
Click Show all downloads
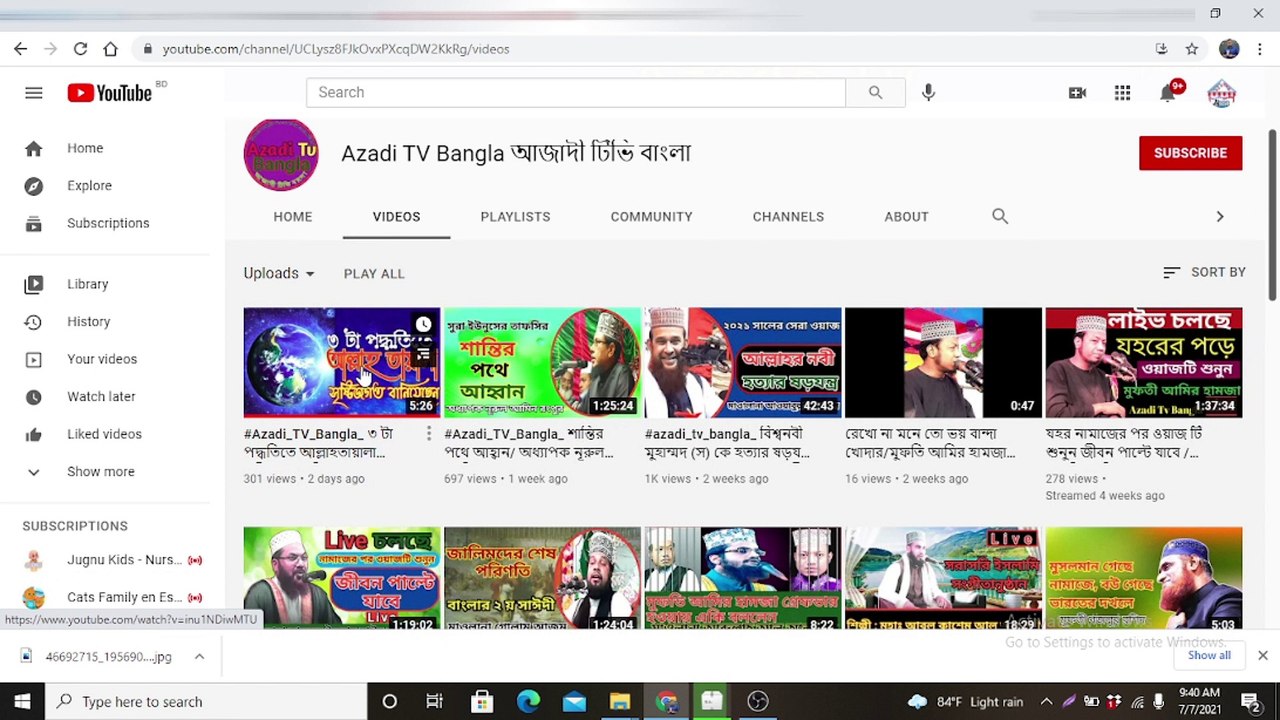(1209, 655)
